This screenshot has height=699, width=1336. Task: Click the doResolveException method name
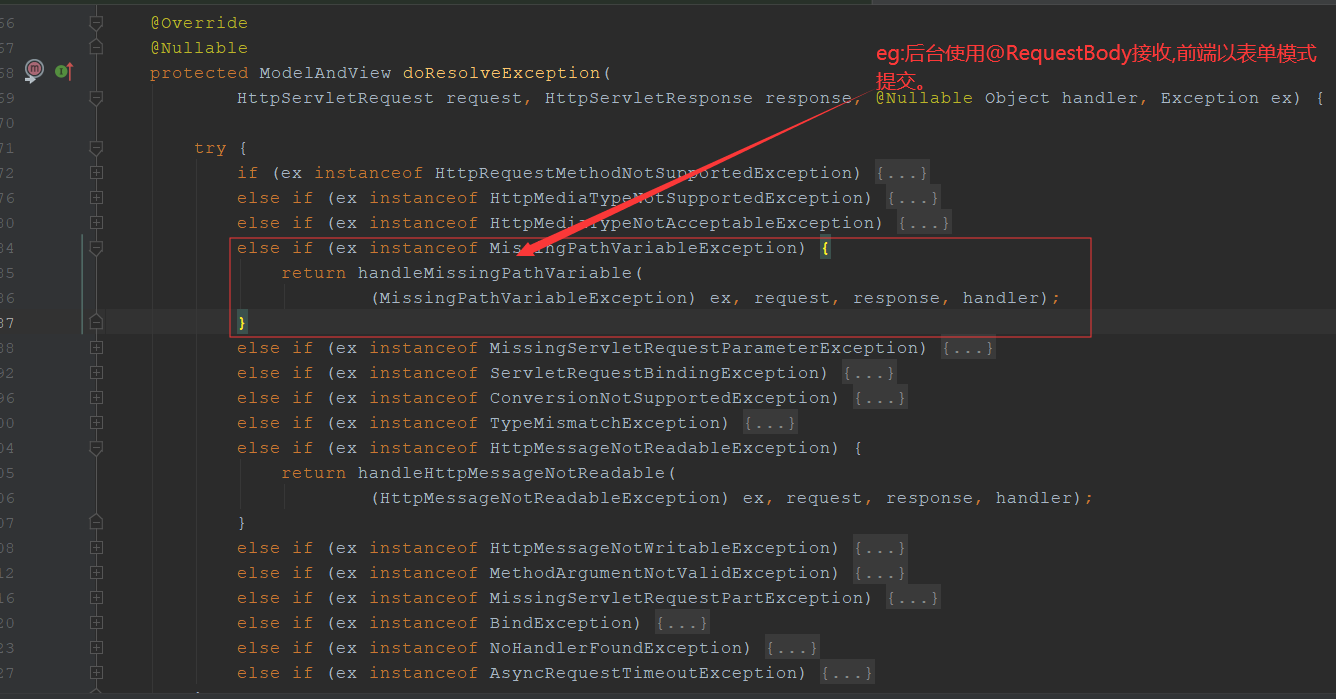(502, 72)
